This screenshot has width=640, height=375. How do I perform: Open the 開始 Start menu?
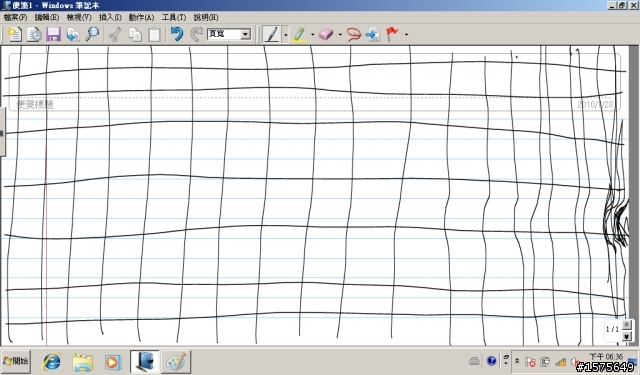pos(16,361)
